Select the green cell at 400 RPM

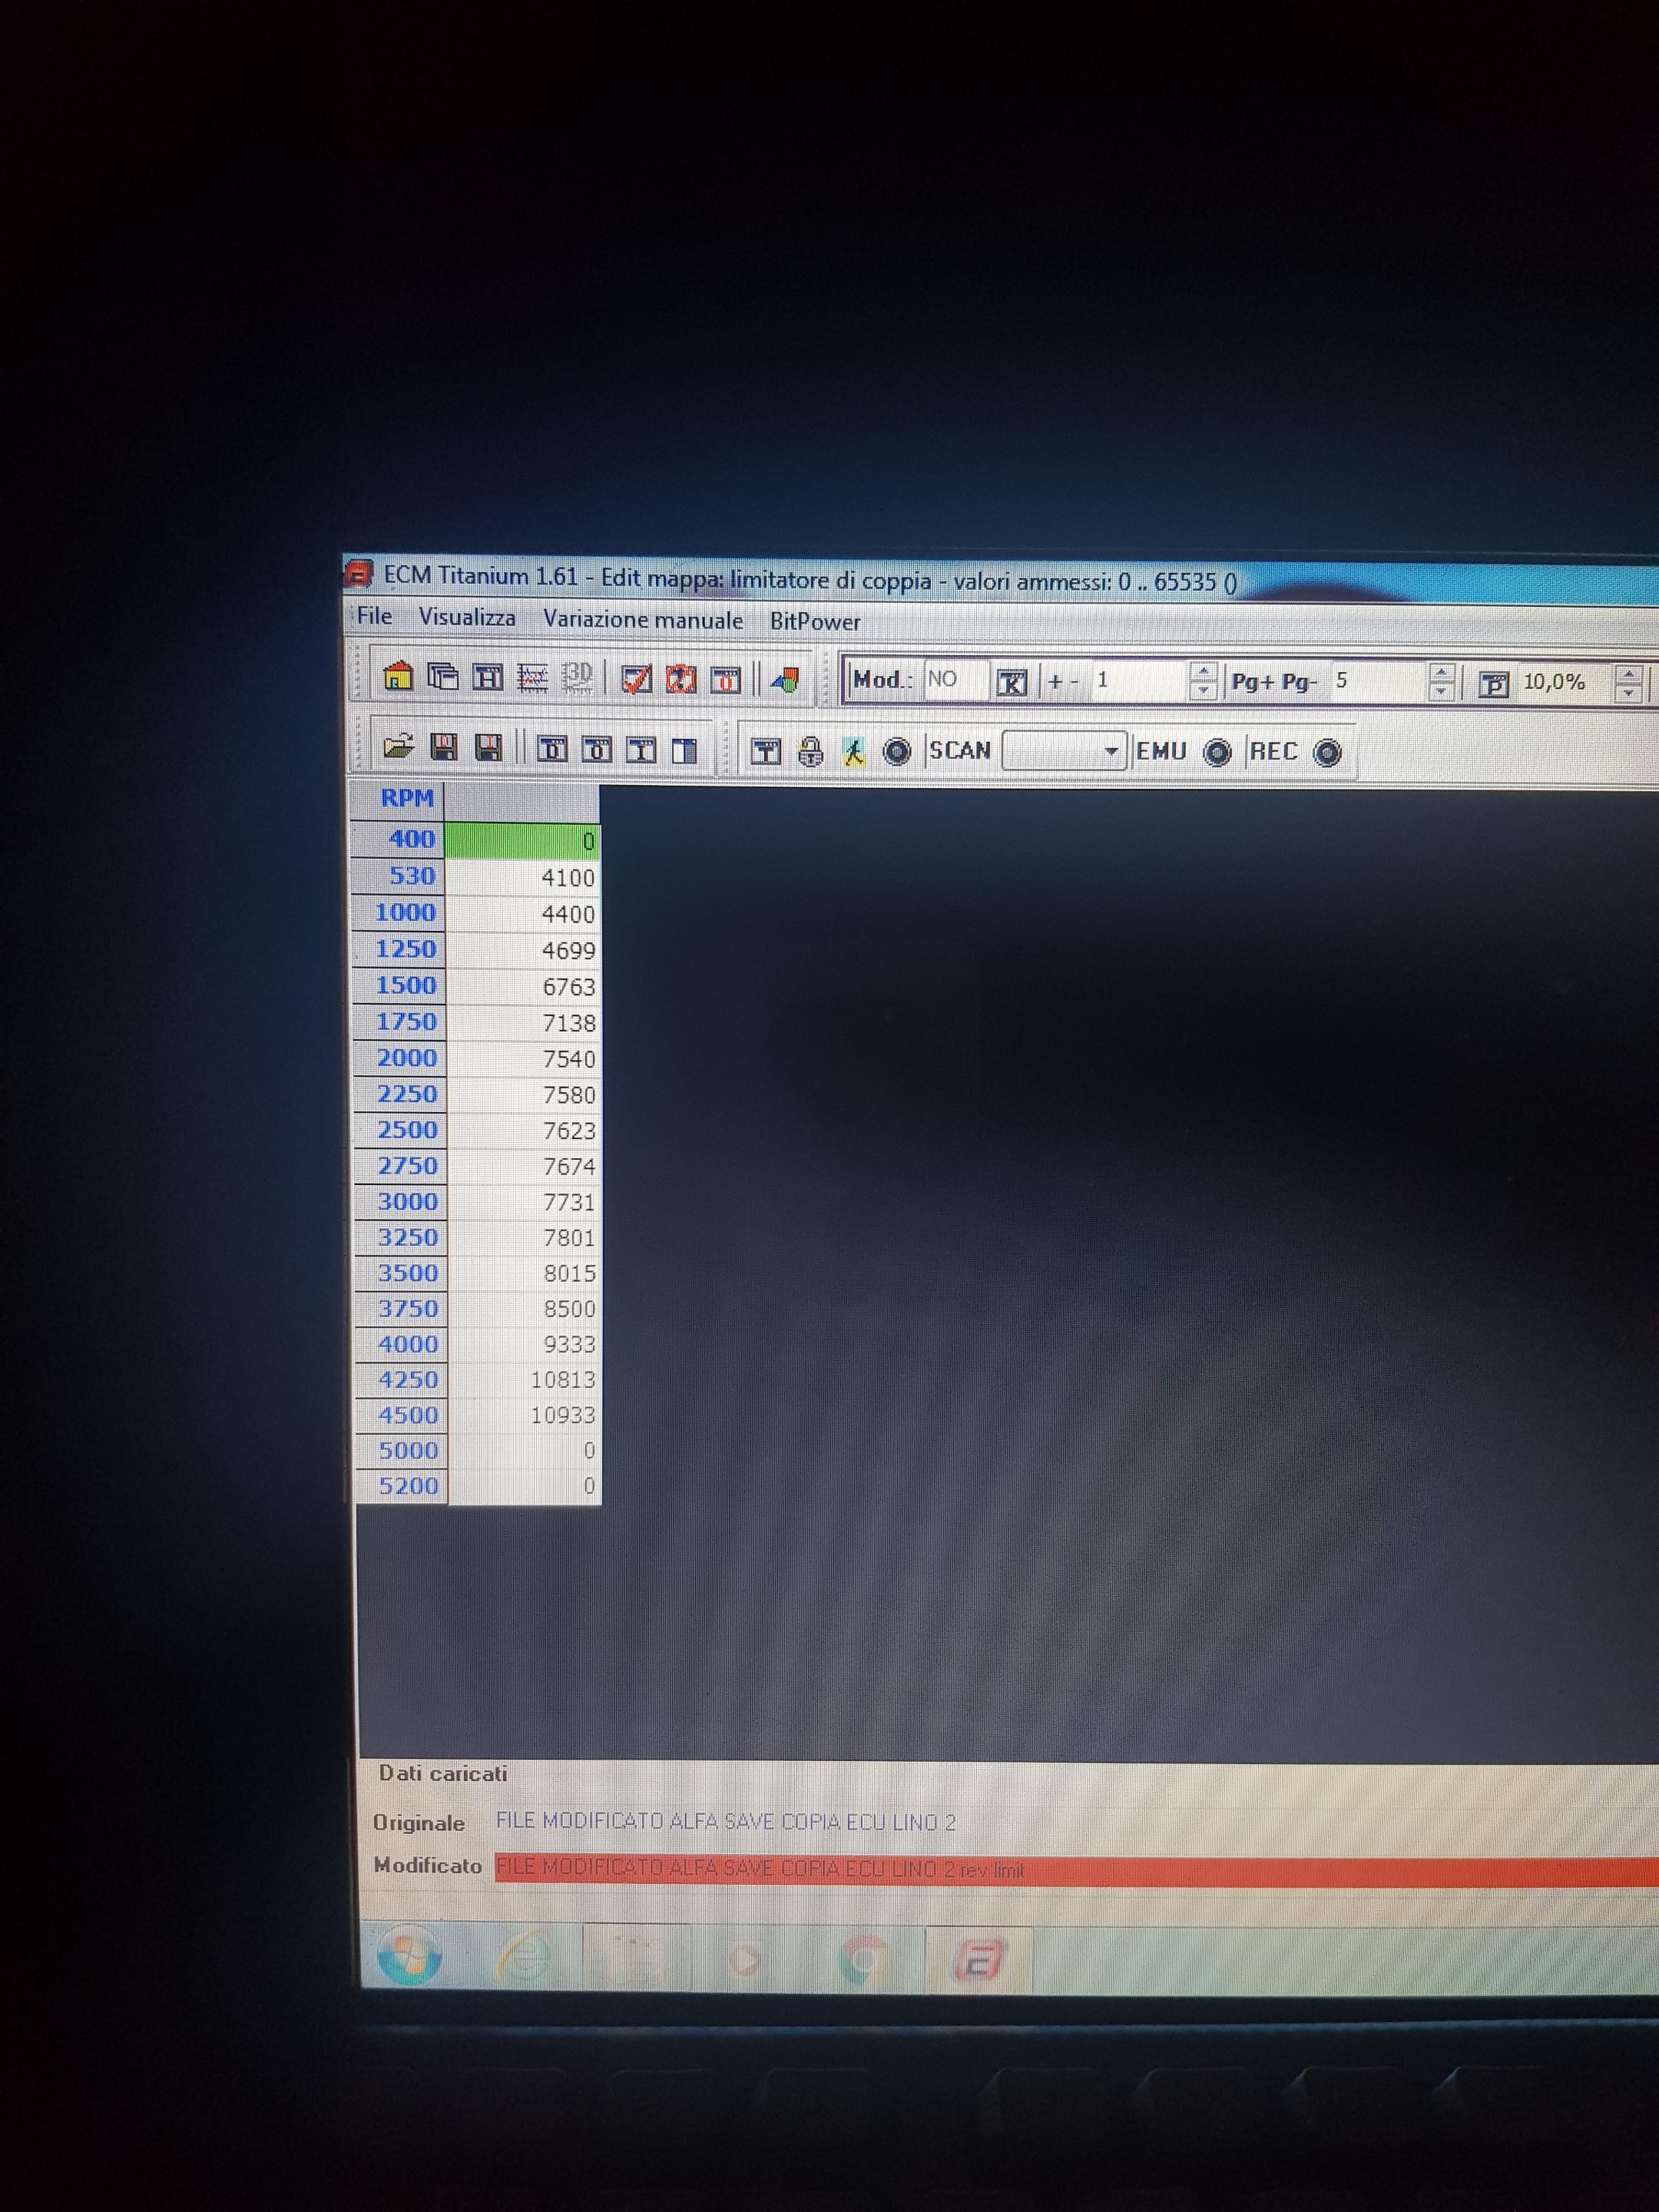coord(522,841)
